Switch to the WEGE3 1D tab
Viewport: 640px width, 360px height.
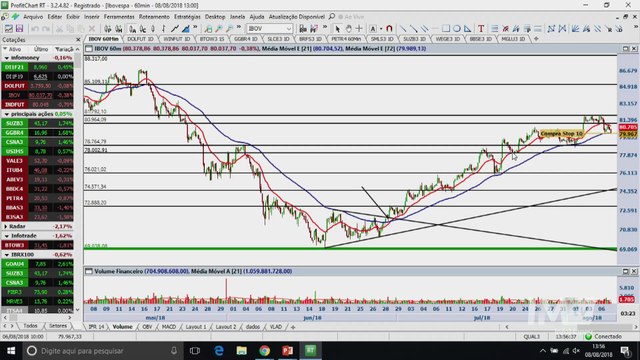[447, 39]
